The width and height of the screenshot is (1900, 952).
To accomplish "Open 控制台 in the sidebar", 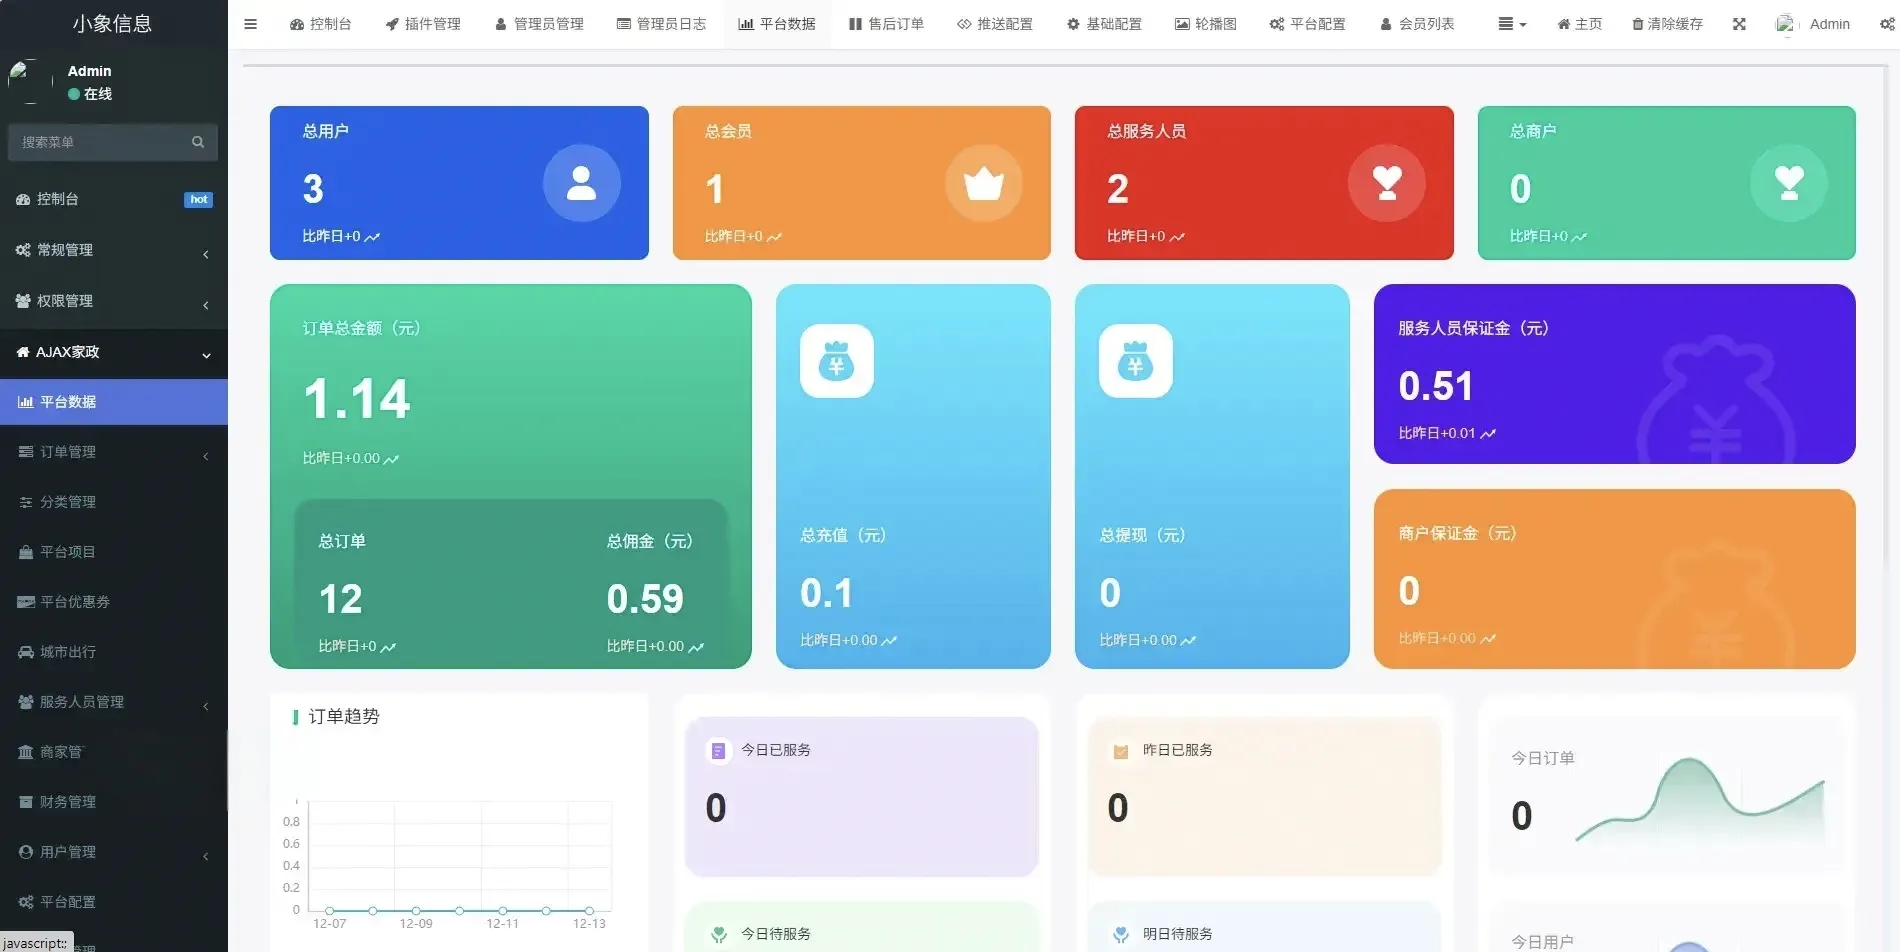I will coord(114,199).
